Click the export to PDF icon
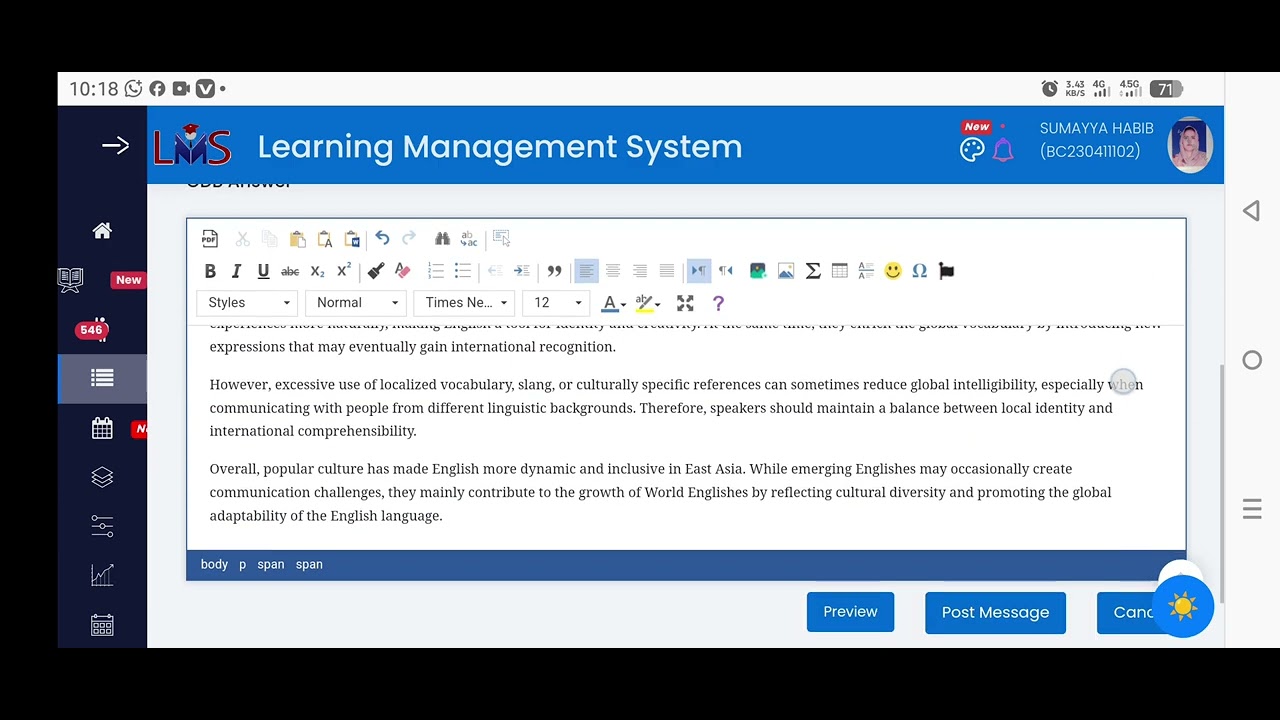 click(x=209, y=238)
